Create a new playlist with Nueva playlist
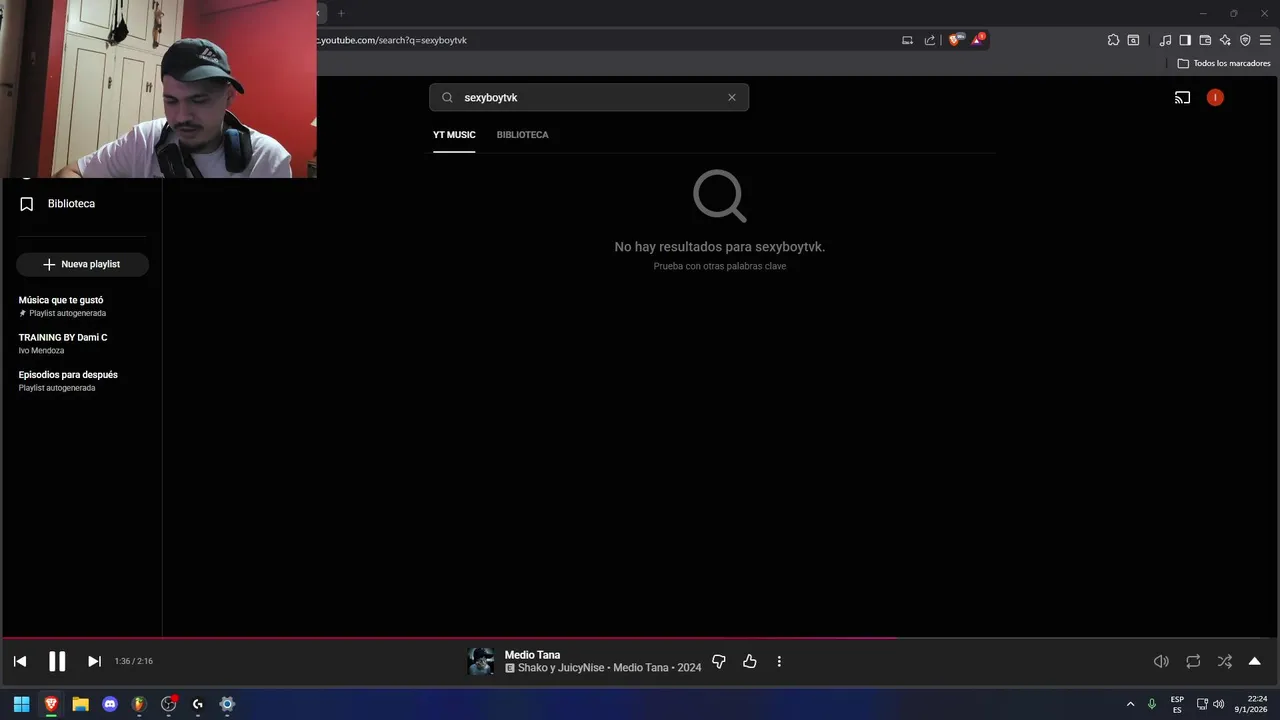 82,264
